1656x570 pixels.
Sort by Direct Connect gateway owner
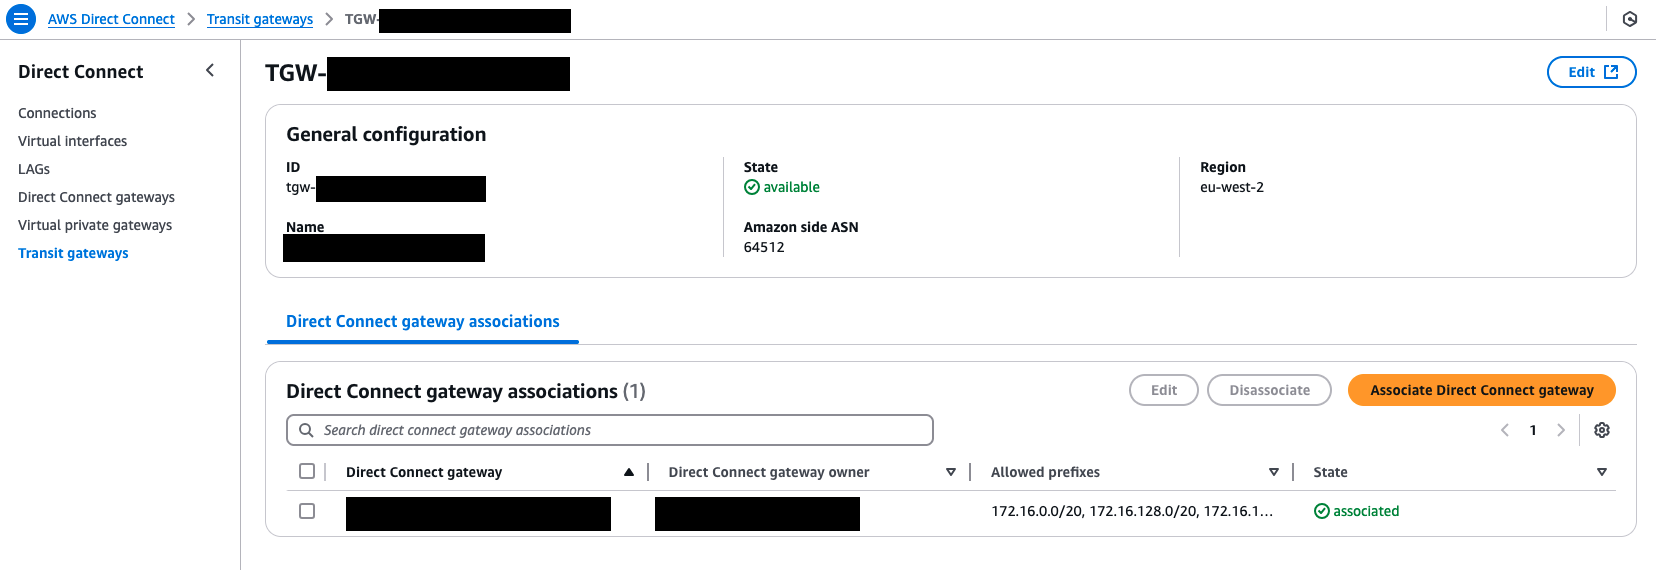click(x=951, y=472)
